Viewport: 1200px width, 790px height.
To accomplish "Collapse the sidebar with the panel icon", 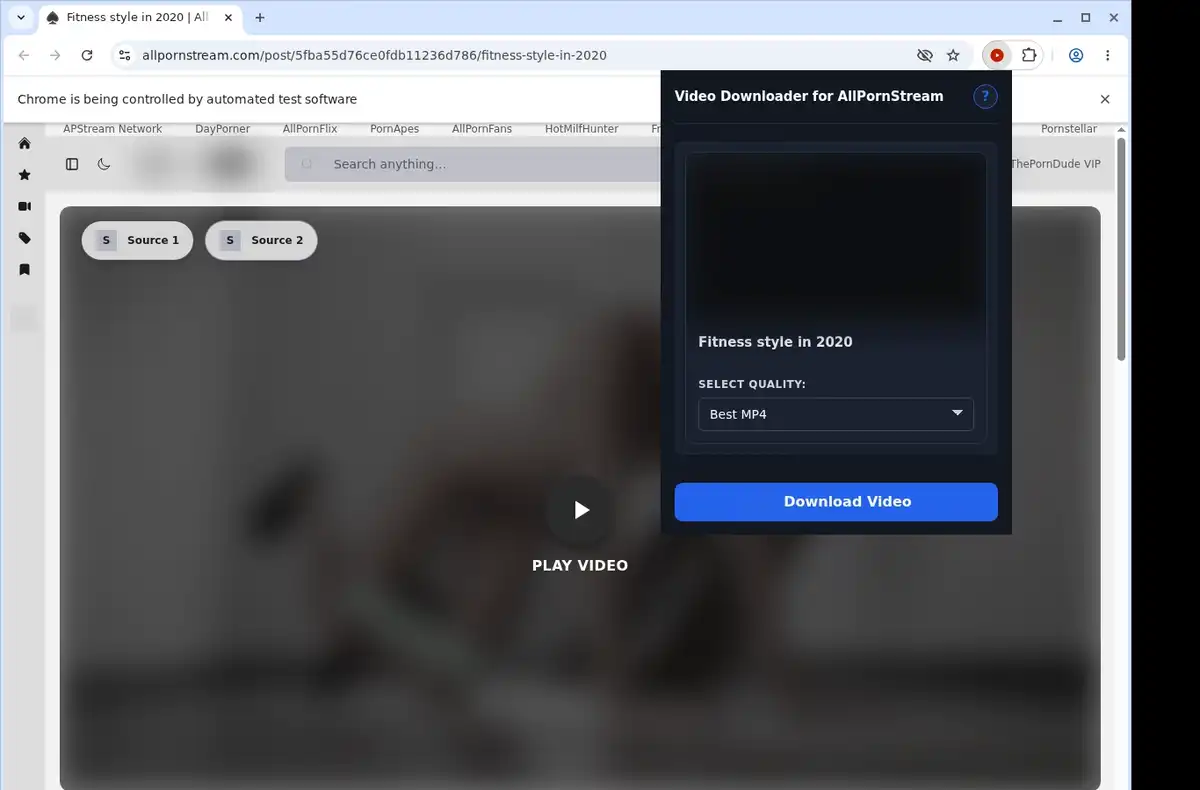I will (72, 164).
